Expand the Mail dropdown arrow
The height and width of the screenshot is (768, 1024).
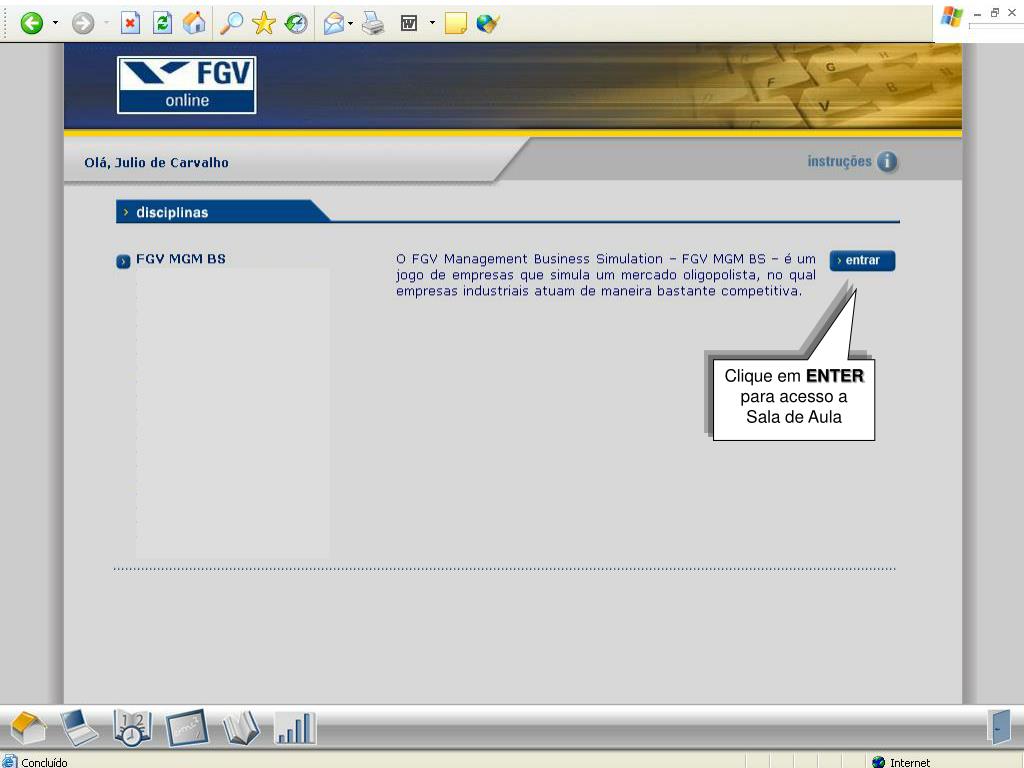tap(351, 24)
